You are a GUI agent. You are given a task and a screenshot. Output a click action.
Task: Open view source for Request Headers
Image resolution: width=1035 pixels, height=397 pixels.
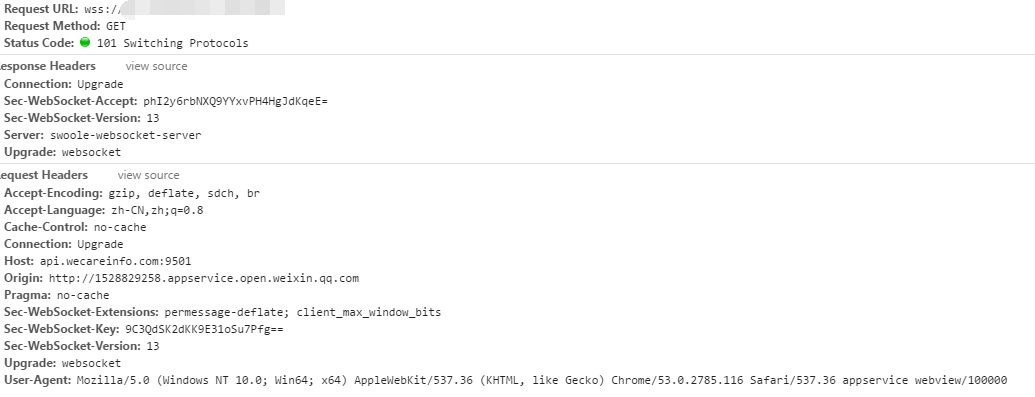coord(149,175)
